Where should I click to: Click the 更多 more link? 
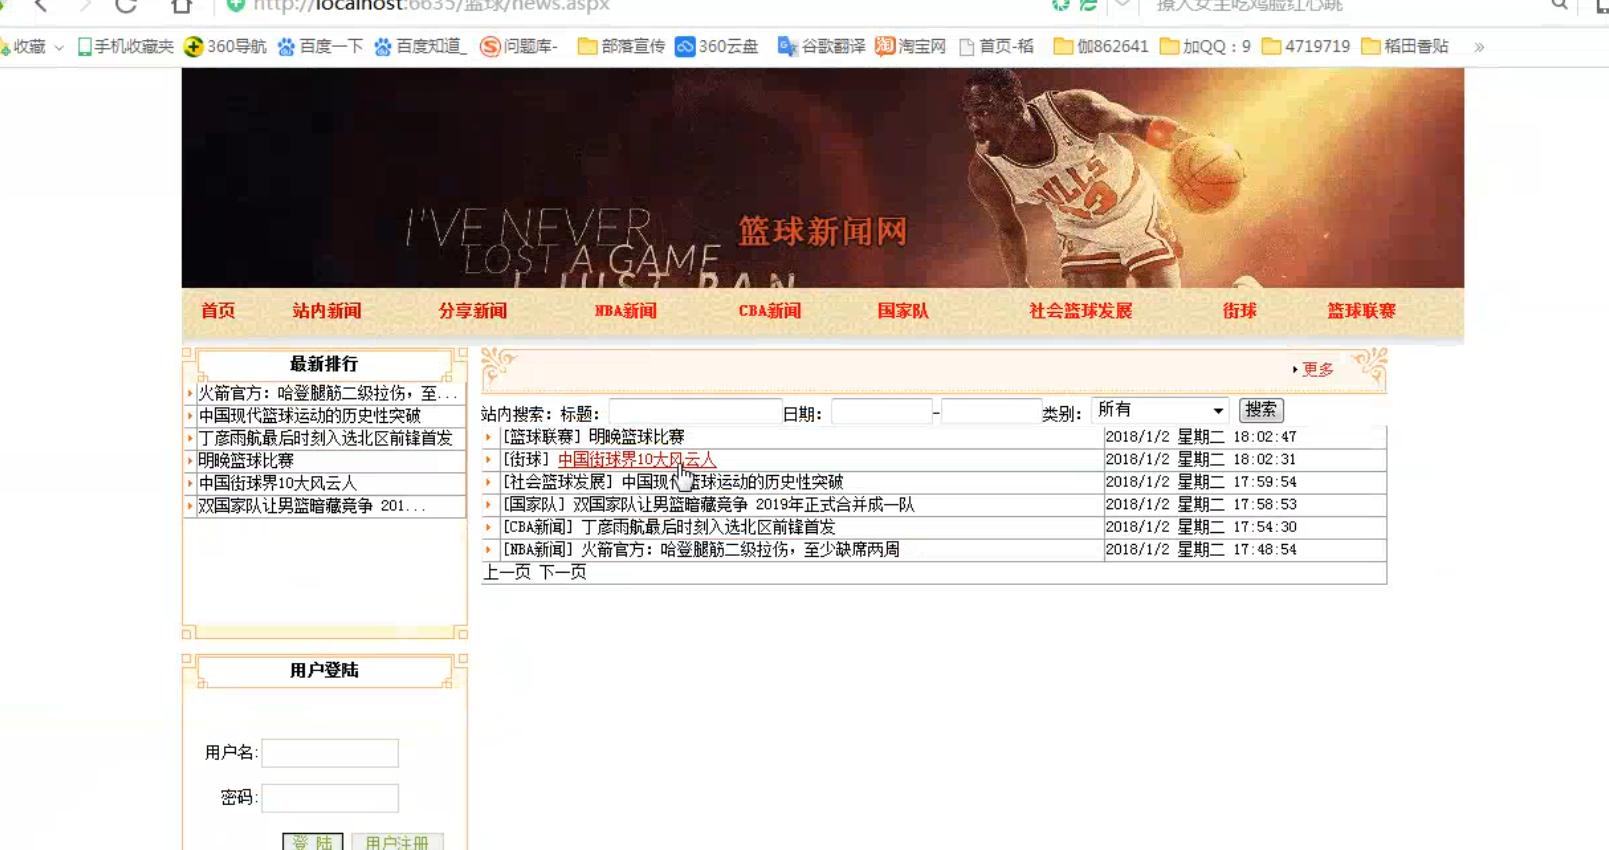(1318, 369)
